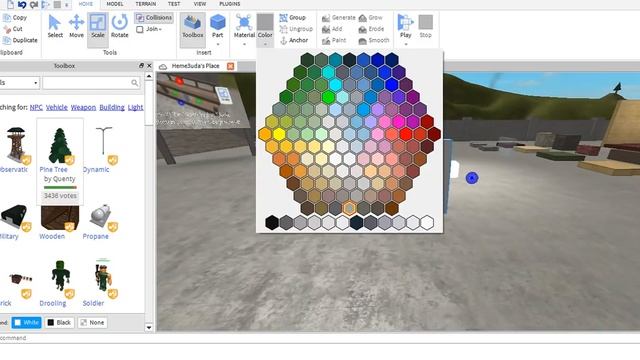Anchor the selected part

(x=294, y=40)
